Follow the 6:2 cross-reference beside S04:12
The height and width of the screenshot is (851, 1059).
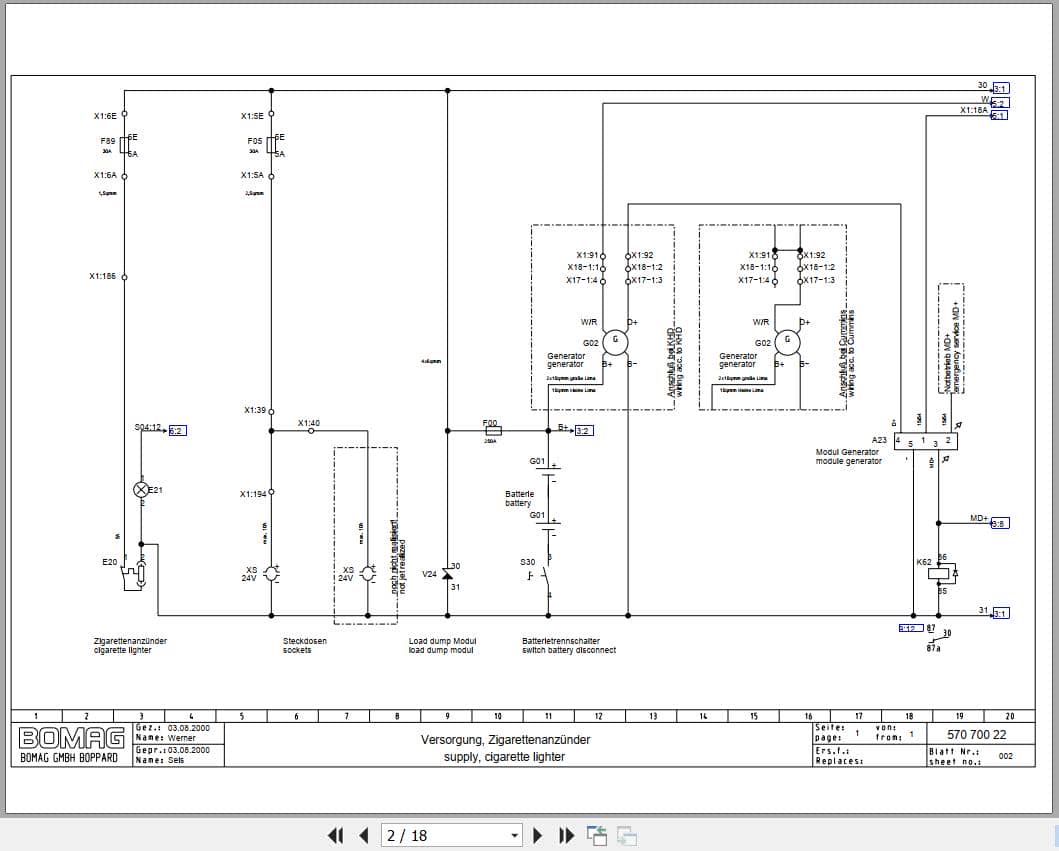tap(177, 431)
